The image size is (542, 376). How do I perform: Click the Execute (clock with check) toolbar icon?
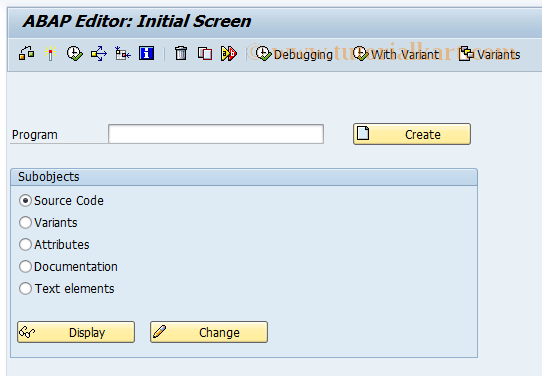[74, 54]
